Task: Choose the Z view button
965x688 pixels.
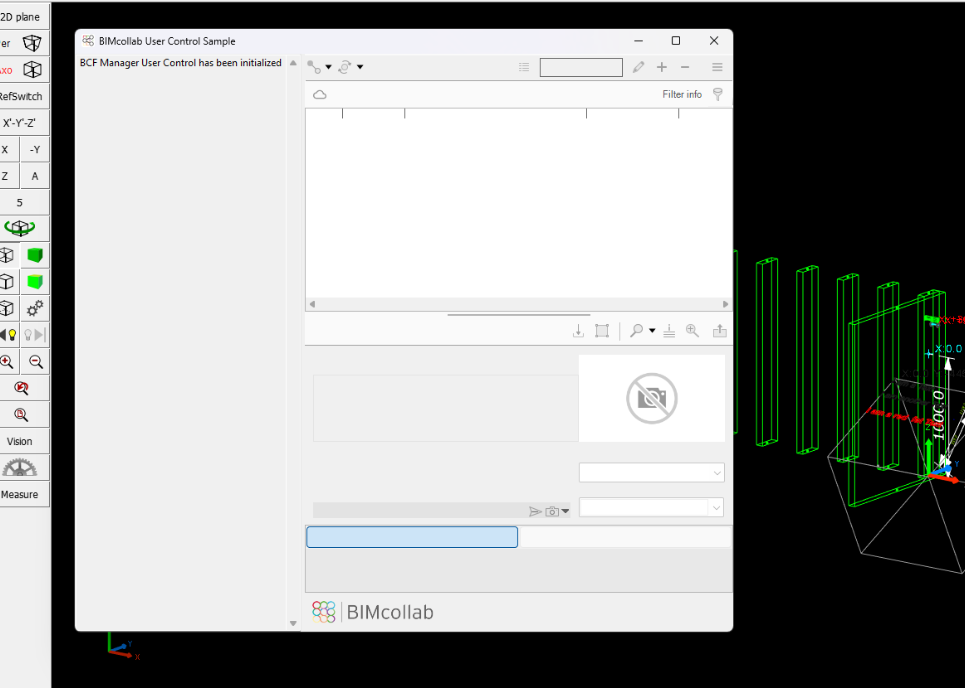Action: tap(6, 176)
